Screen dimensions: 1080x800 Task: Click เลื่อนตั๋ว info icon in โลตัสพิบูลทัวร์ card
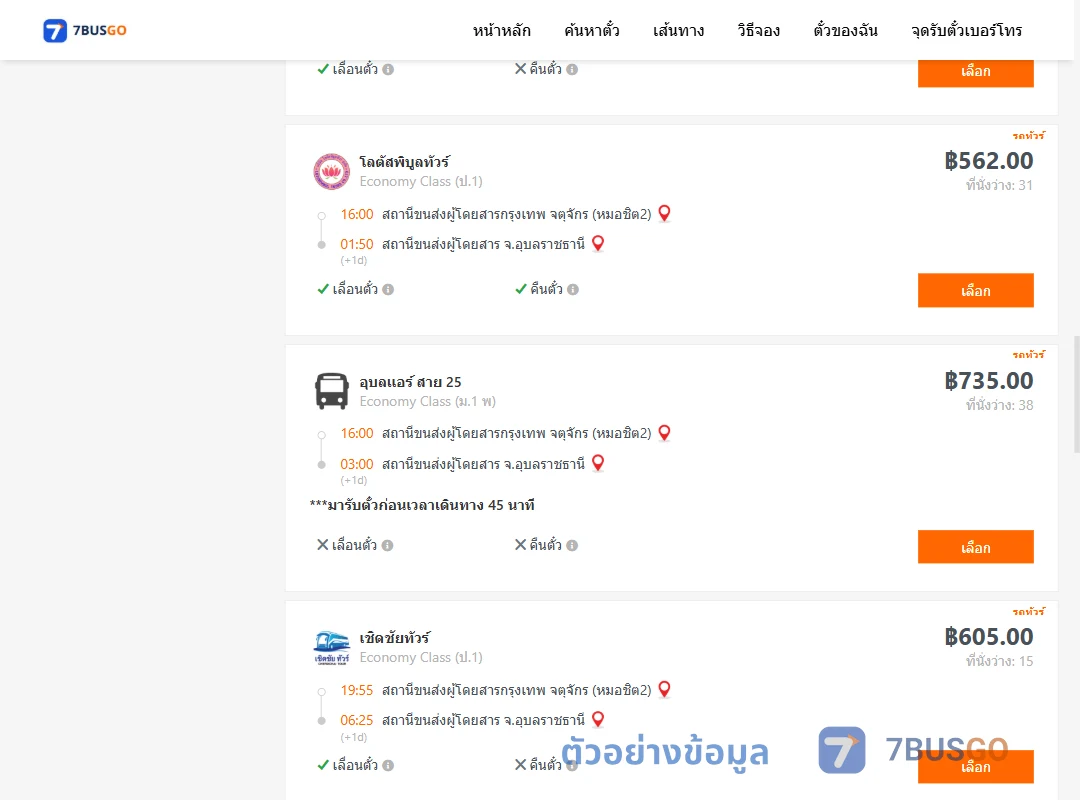tap(388, 289)
